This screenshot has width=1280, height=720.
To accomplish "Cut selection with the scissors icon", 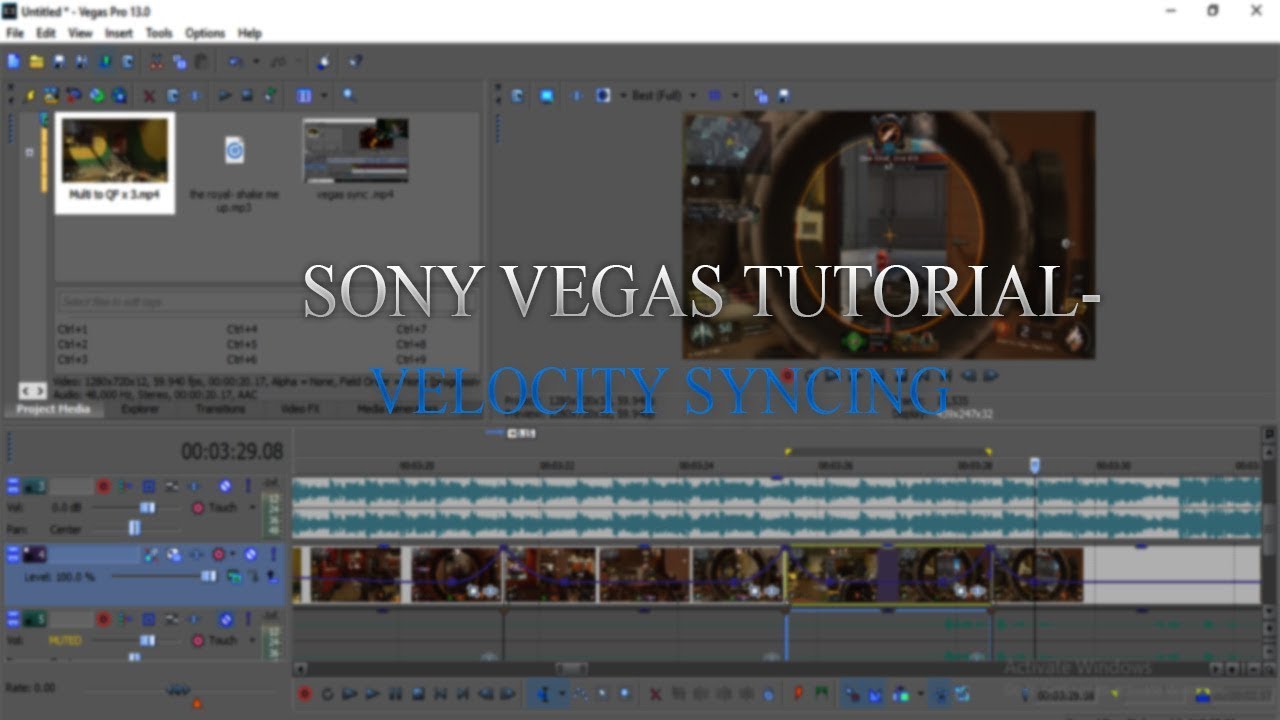I will click(x=156, y=61).
